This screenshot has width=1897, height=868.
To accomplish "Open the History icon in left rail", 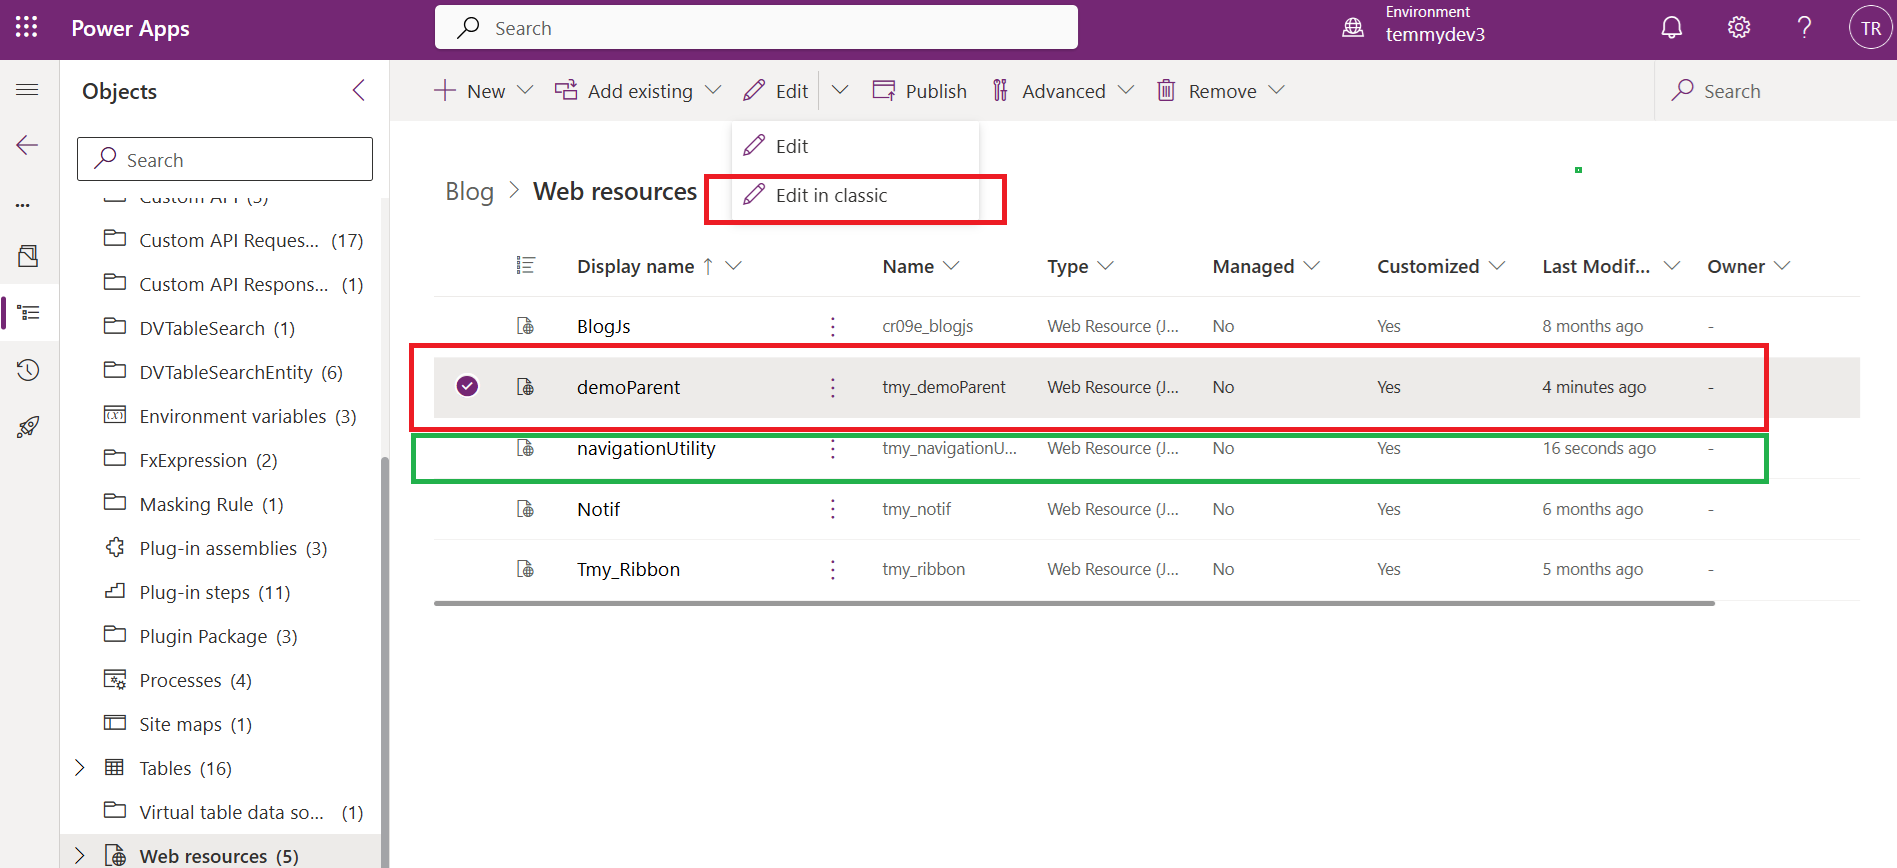I will (28, 370).
